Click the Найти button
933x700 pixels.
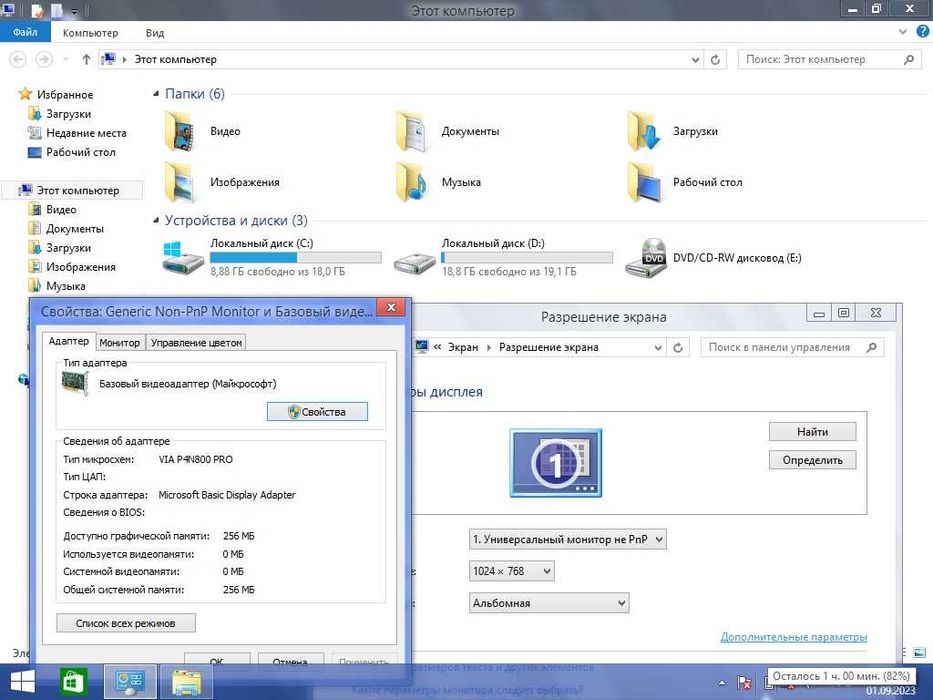pyautogui.click(x=812, y=432)
